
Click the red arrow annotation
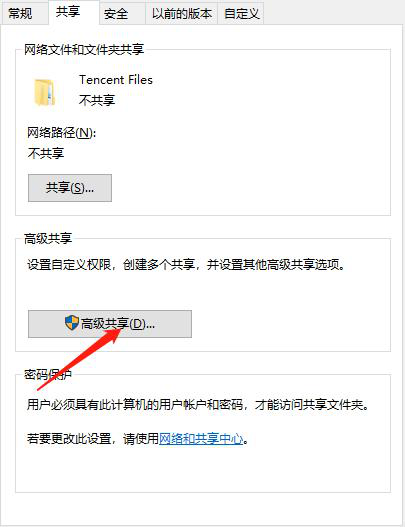79,360
